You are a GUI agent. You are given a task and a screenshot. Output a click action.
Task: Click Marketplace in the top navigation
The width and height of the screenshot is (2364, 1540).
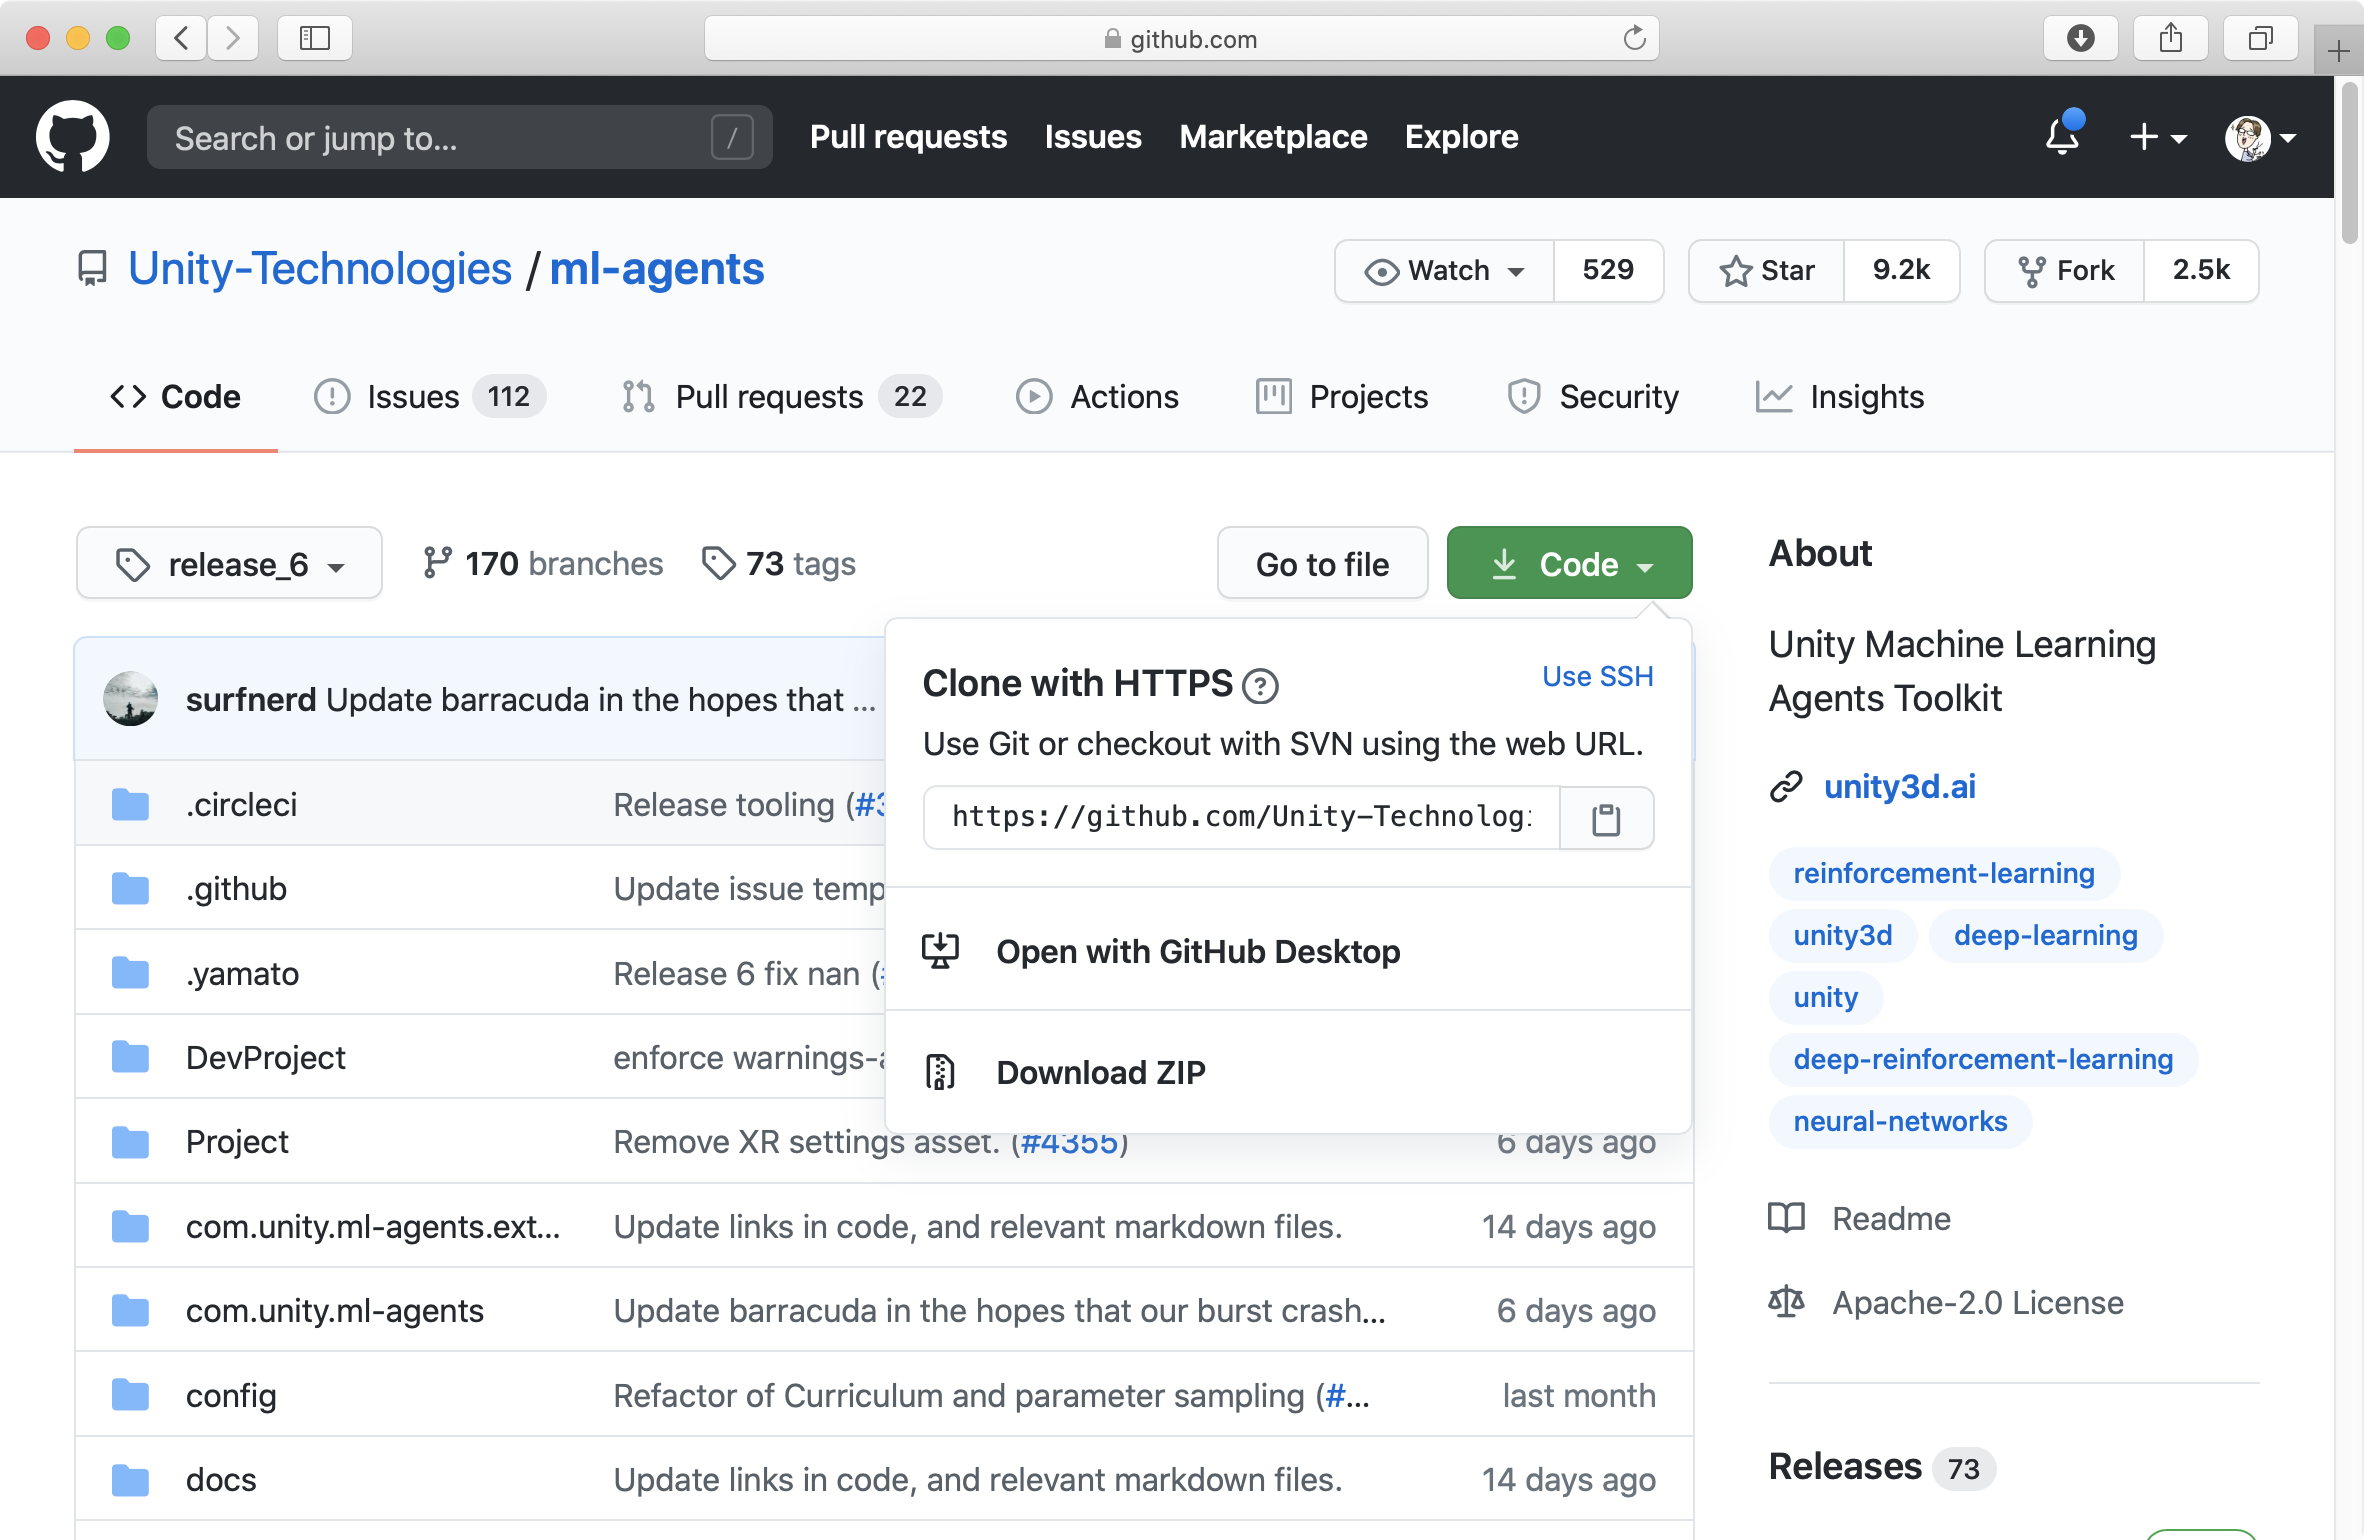point(1273,137)
